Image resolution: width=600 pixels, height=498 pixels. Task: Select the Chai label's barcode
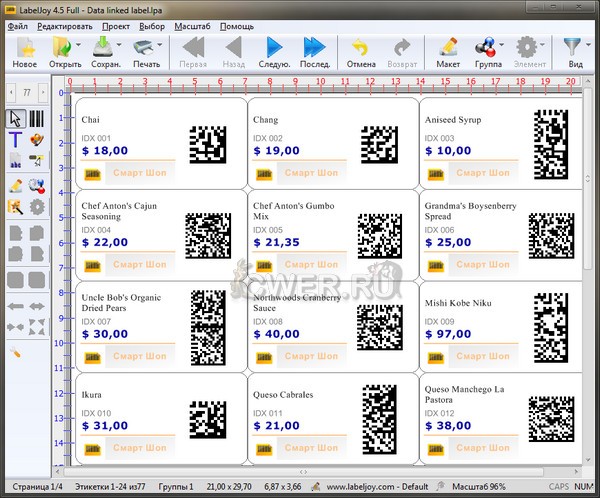click(x=207, y=143)
